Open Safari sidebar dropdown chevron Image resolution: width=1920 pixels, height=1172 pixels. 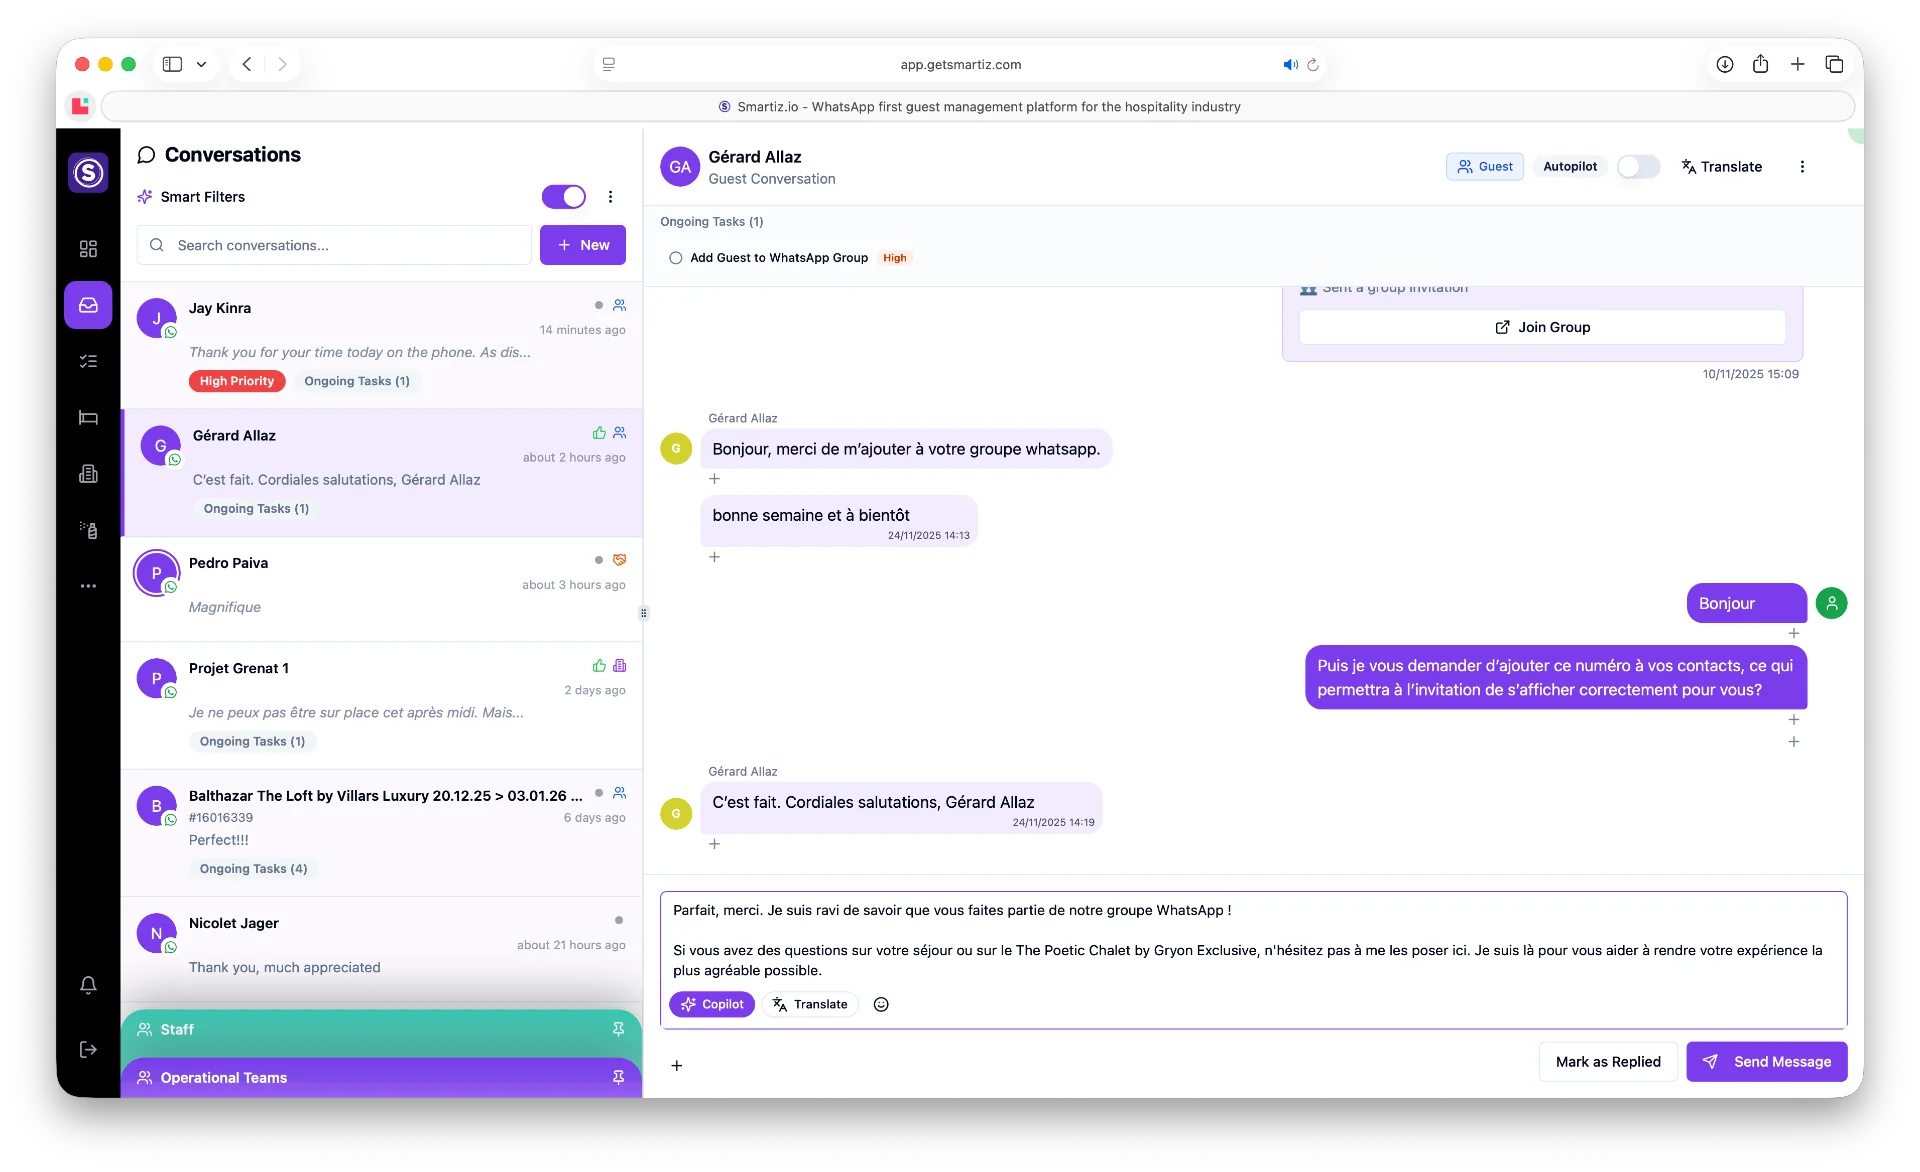point(201,64)
